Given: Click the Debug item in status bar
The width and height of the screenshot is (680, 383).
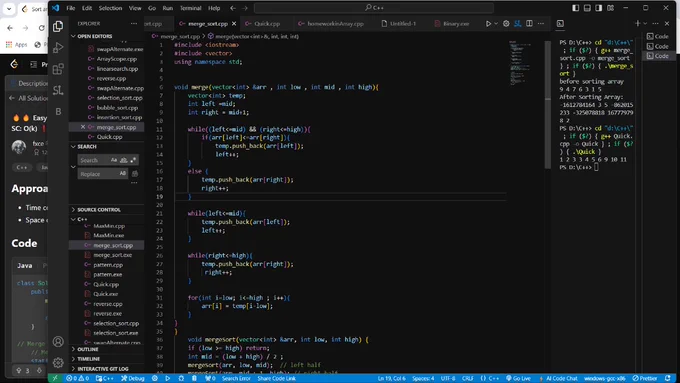Looking at the screenshot, I should pos(133,378).
